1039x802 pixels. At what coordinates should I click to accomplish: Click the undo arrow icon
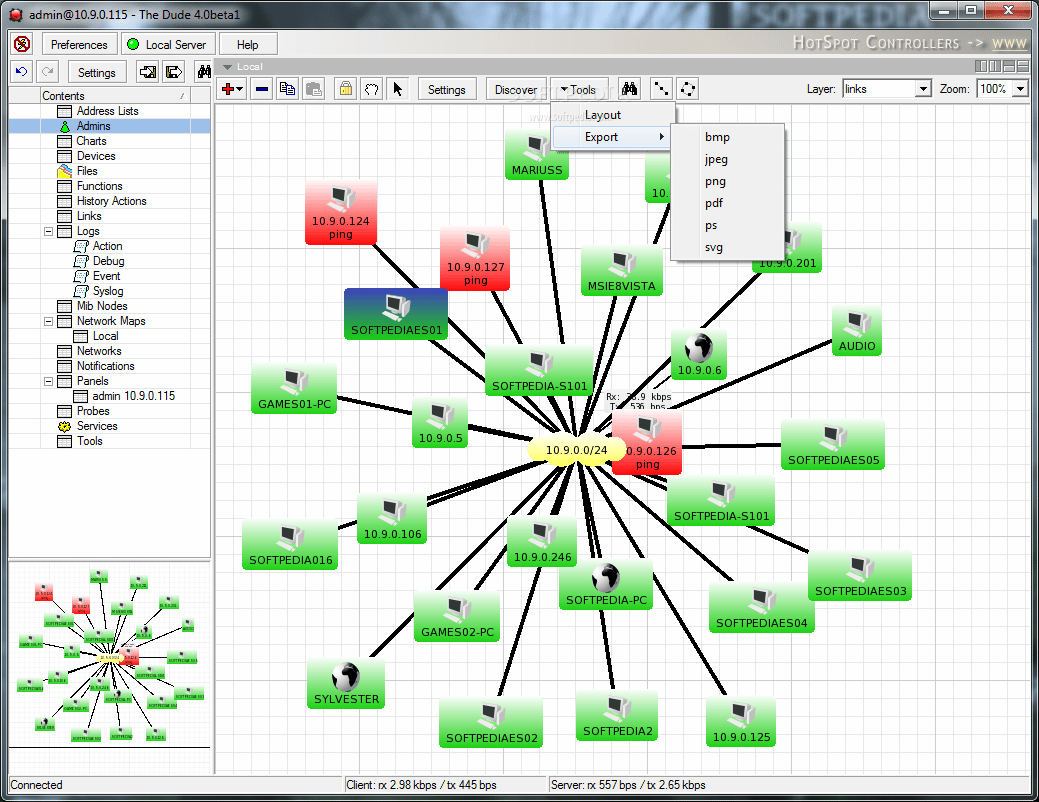tap(22, 71)
